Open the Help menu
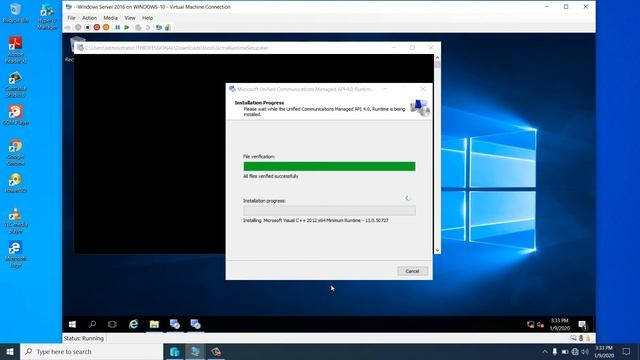The image size is (640, 360). (147, 18)
